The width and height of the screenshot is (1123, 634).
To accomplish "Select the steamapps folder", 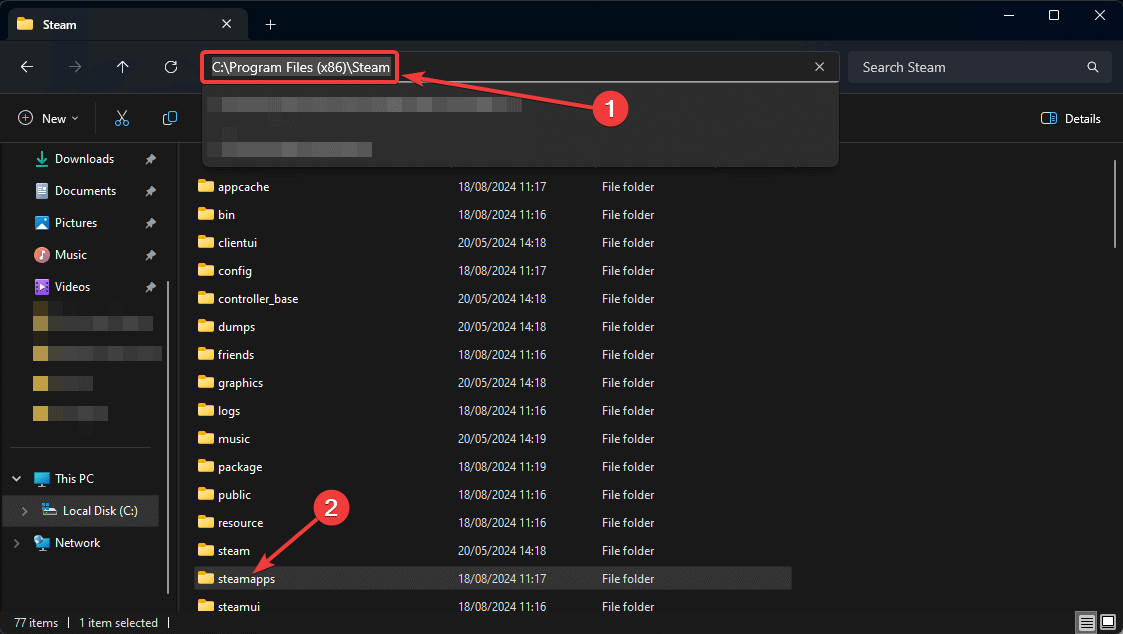I will pos(493,578).
